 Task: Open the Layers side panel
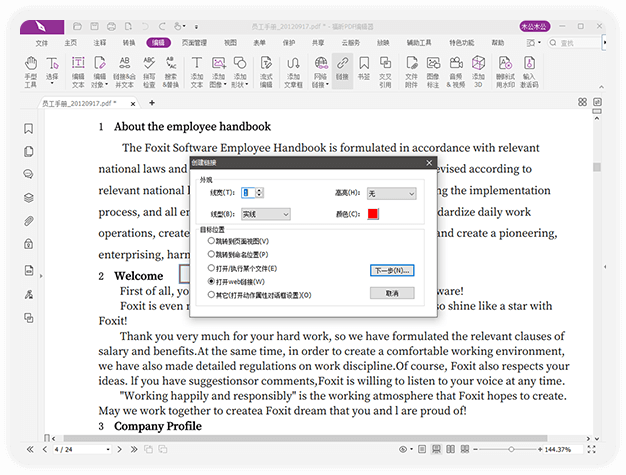point(28,198)
